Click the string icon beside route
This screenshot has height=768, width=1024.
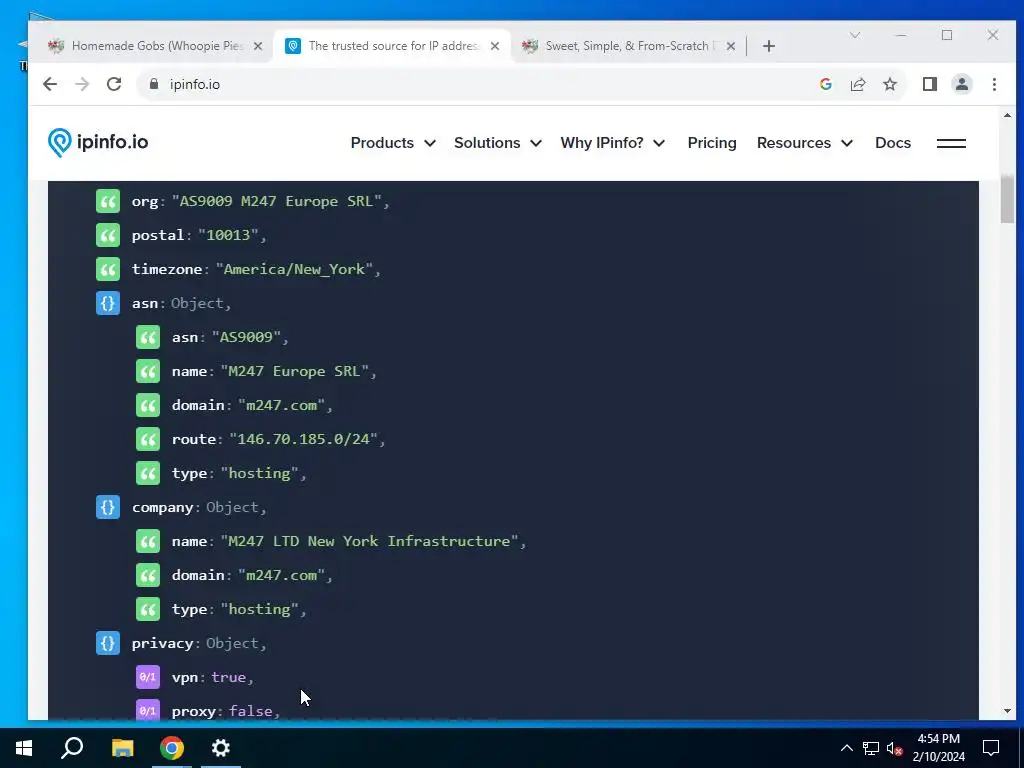click(148, 439)
